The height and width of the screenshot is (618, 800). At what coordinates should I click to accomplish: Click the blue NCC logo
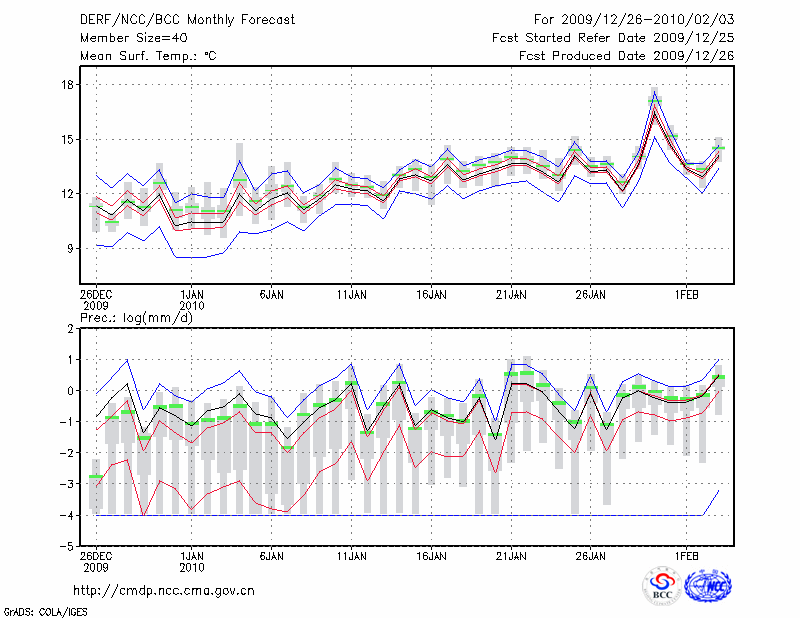click(x=709, y=586)
